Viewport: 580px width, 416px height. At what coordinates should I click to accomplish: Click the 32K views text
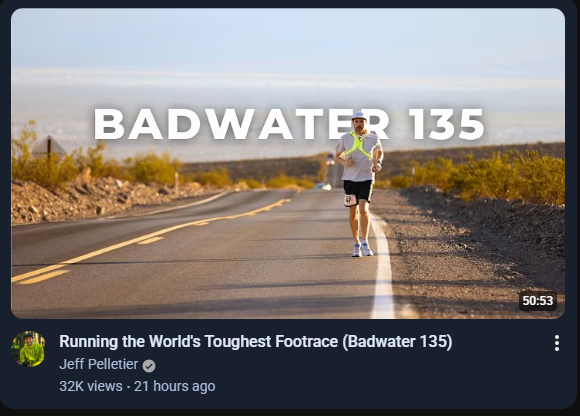[91, 386]
